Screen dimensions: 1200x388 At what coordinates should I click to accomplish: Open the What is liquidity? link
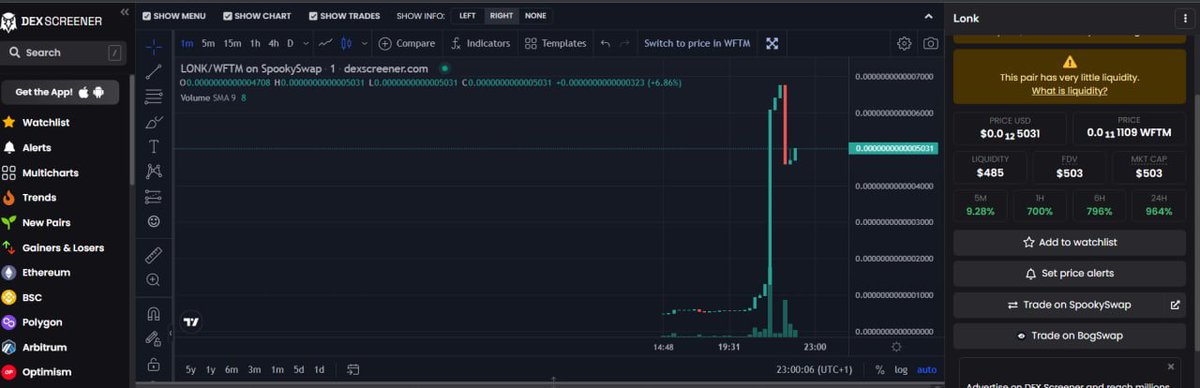coord(1069,91)
